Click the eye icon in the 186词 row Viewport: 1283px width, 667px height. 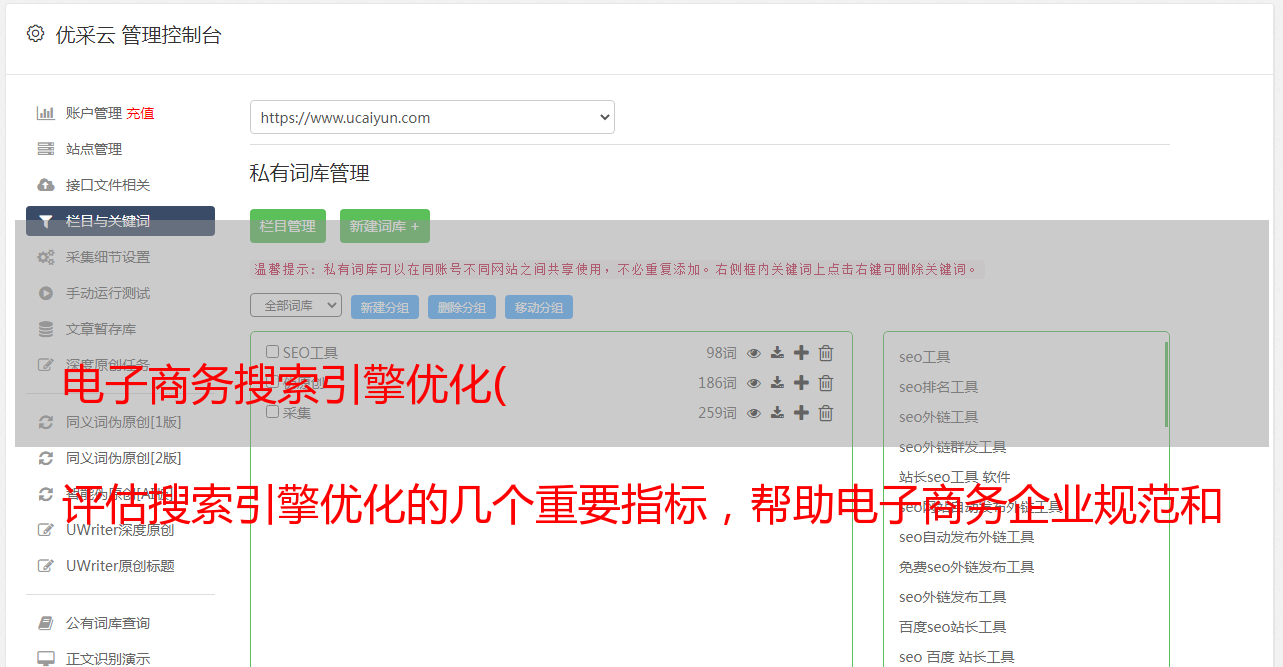(x=754, y=383)
